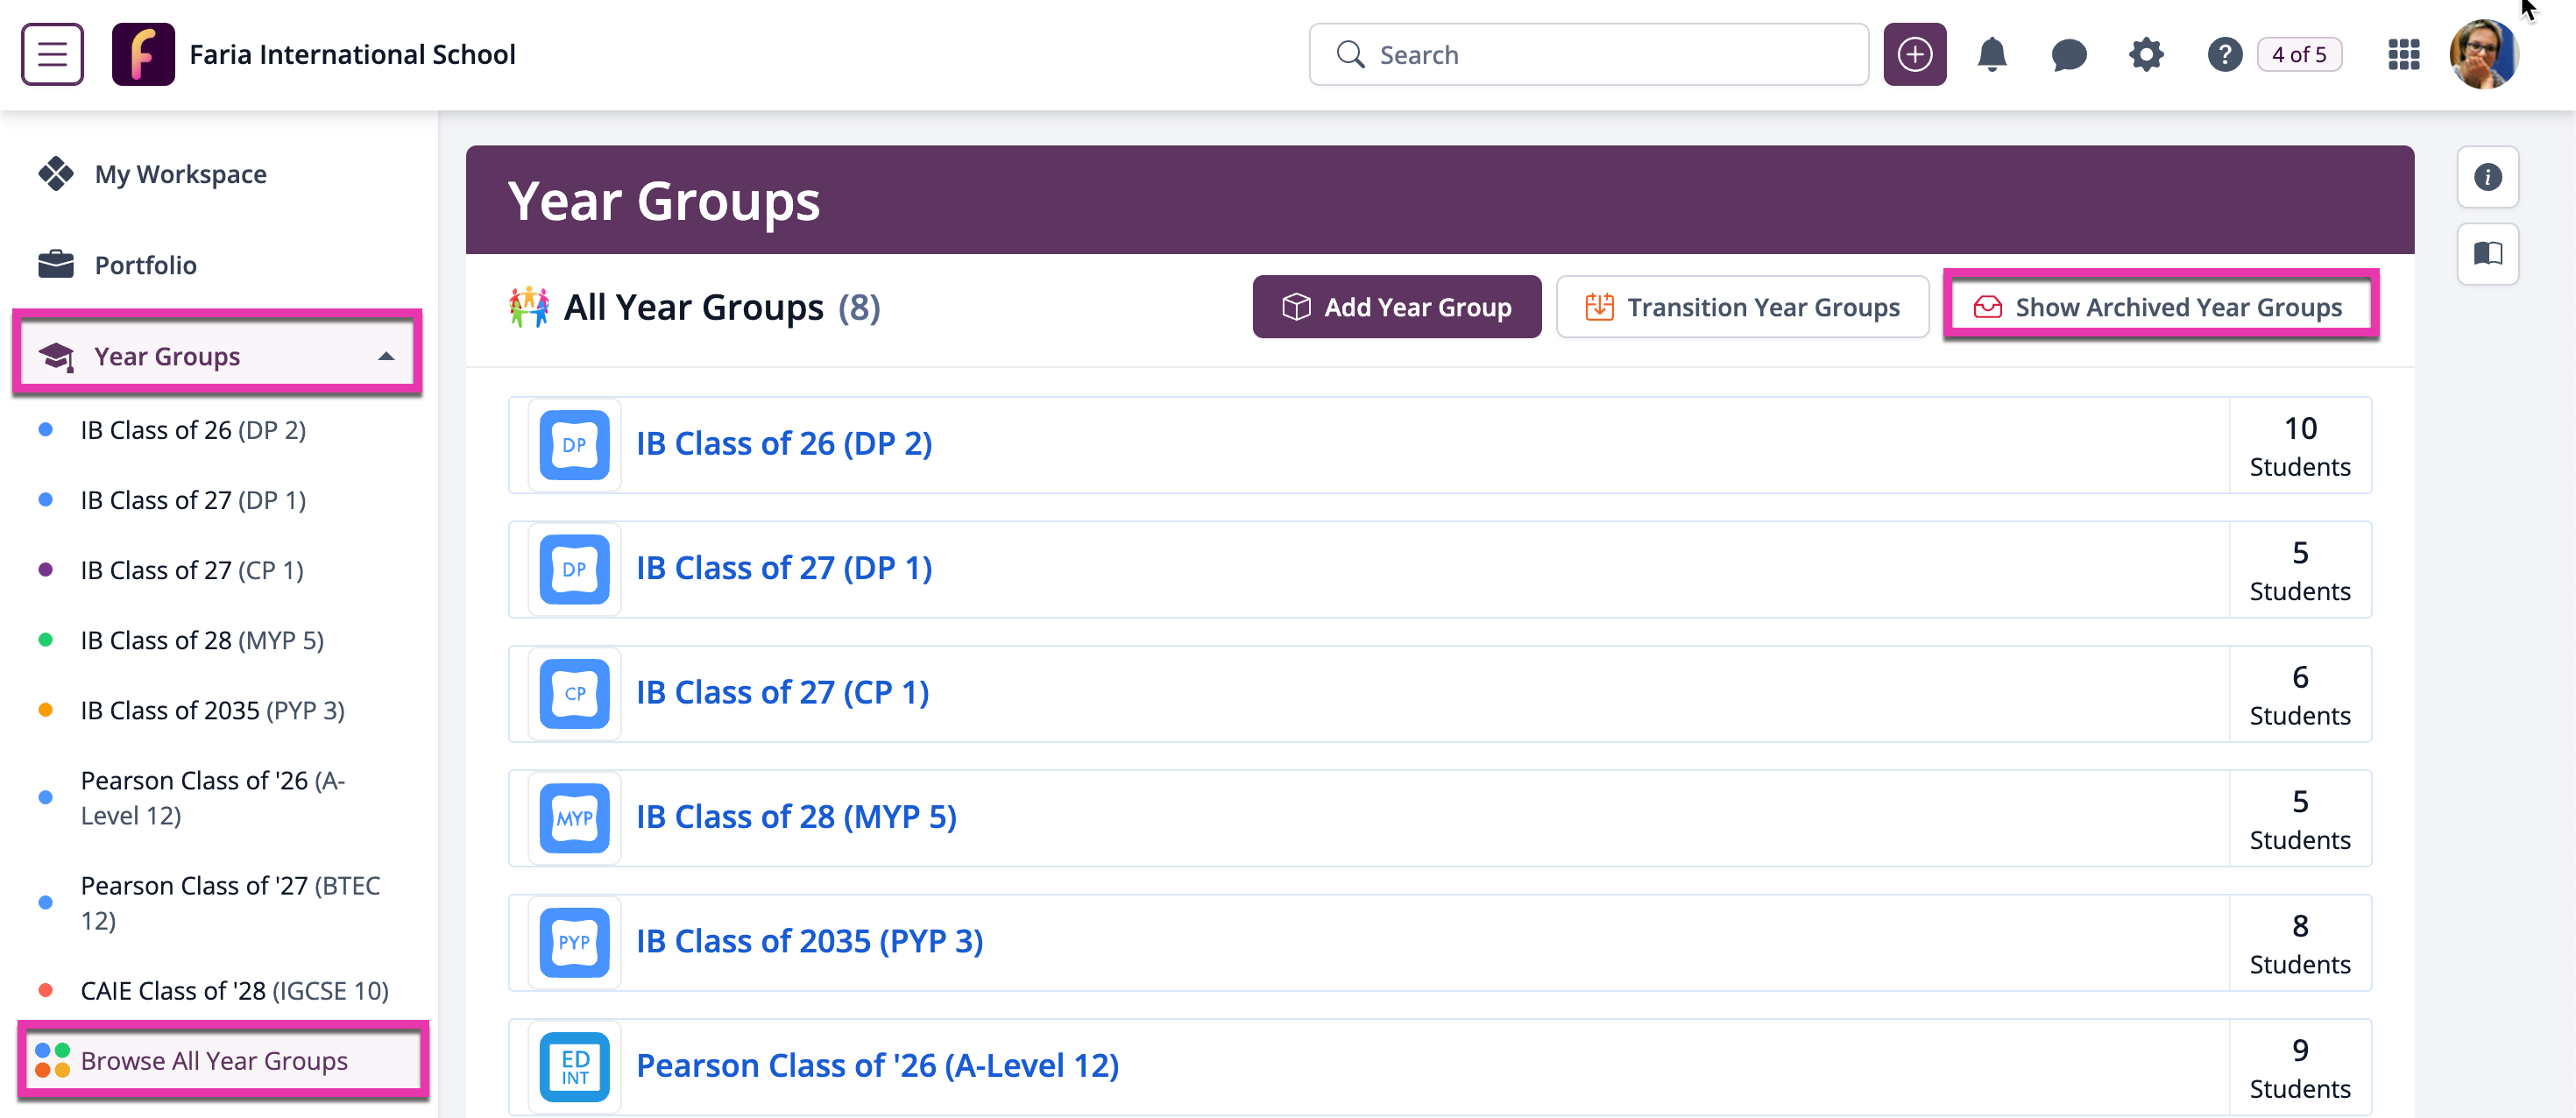
Task: Open the messages chat bubble icon
Action: click(2068, 54)
